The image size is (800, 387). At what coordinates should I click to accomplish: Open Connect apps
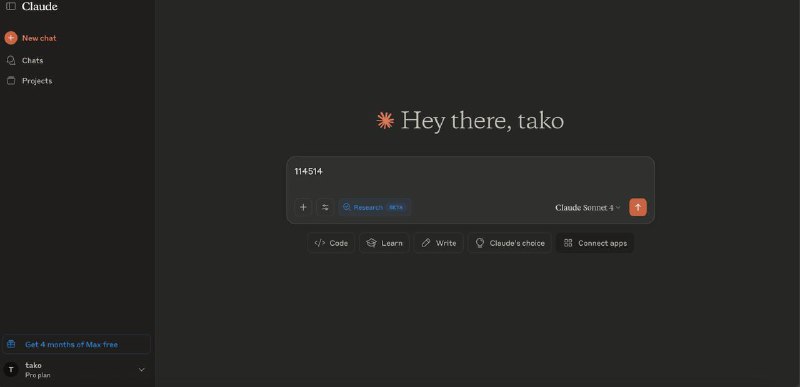(595, 243)
